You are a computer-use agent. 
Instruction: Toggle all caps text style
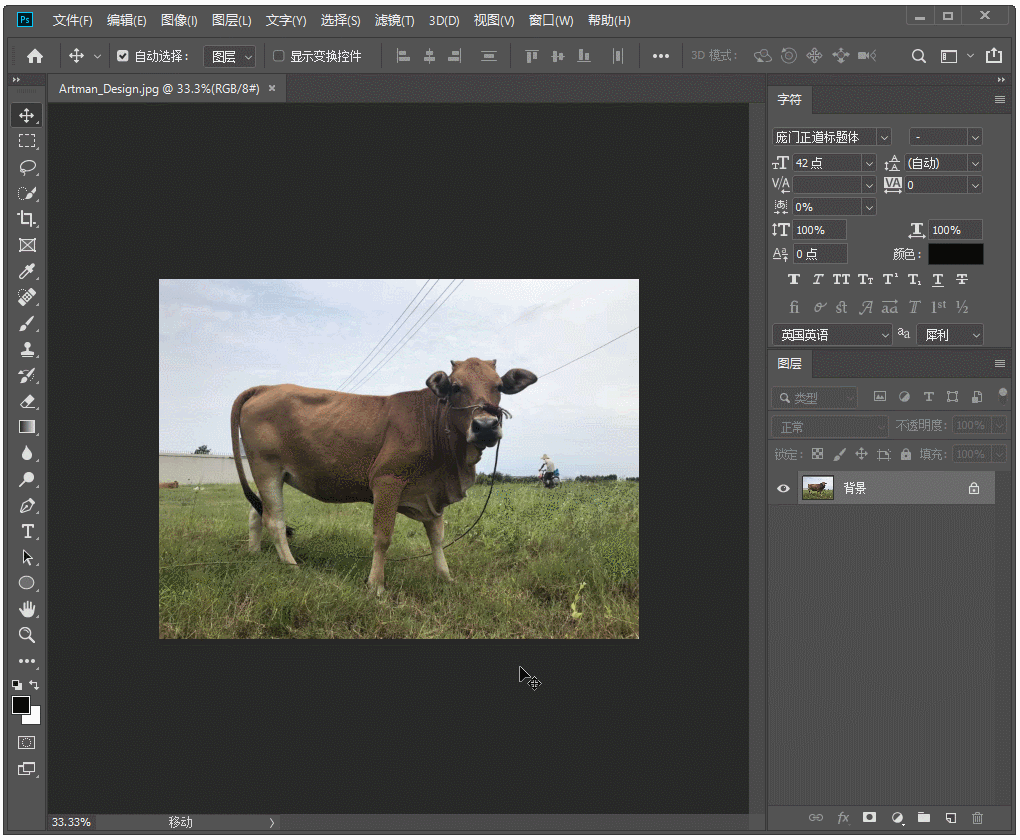[x=841, y=280]
